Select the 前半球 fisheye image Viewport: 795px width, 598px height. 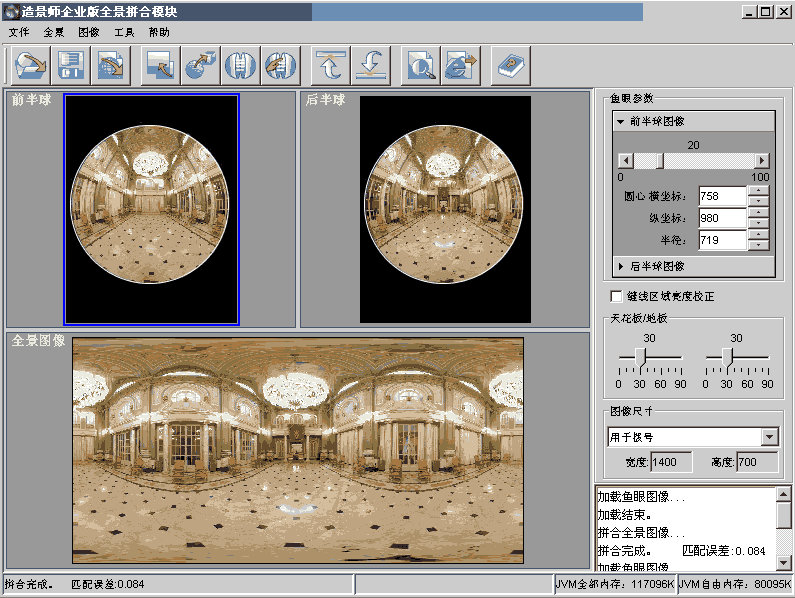pyautogui.click(x=151, y=209)
